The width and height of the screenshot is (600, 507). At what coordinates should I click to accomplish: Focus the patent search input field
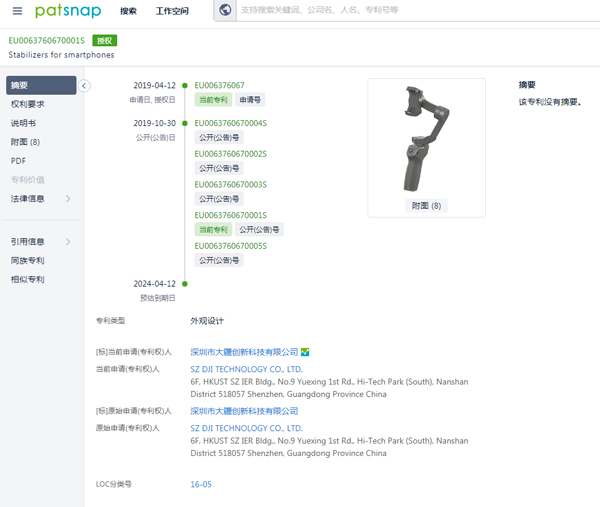click(418, 10)
